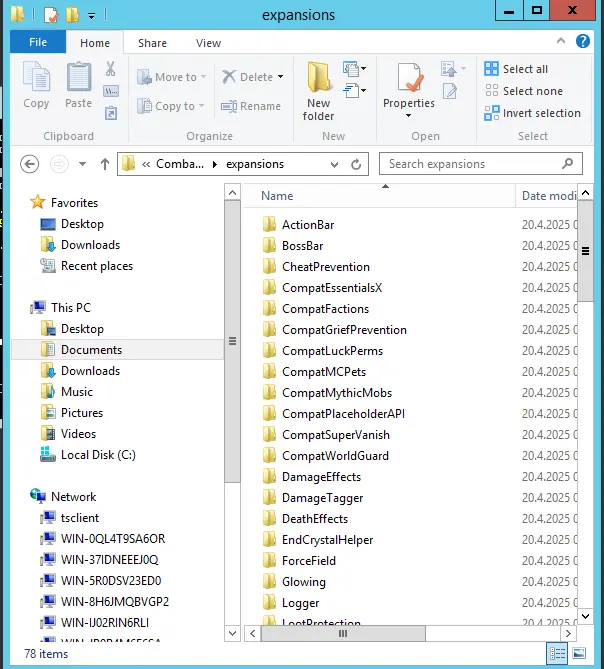Sort by the Date modified column header
This screenshot has width=604, height=669.
547,196
